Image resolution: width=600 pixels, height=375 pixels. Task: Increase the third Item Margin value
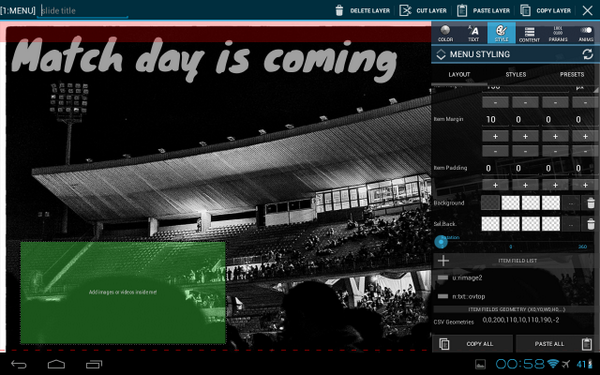pos(555,136)
